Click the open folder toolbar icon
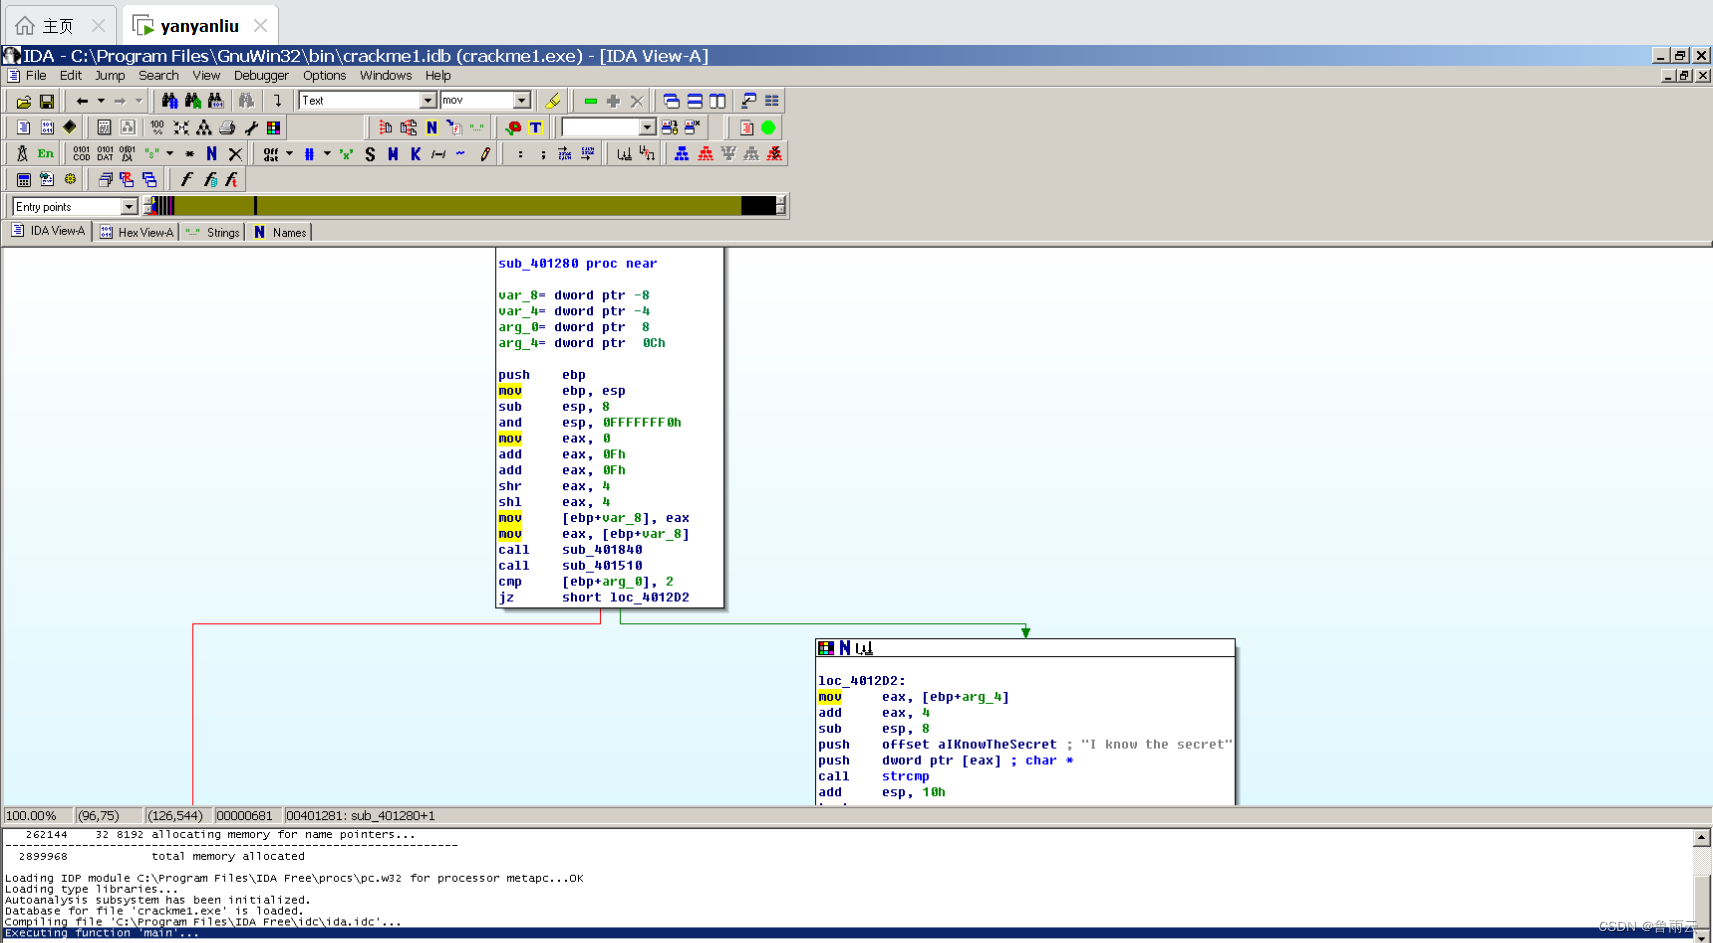 tap(23, 101)
